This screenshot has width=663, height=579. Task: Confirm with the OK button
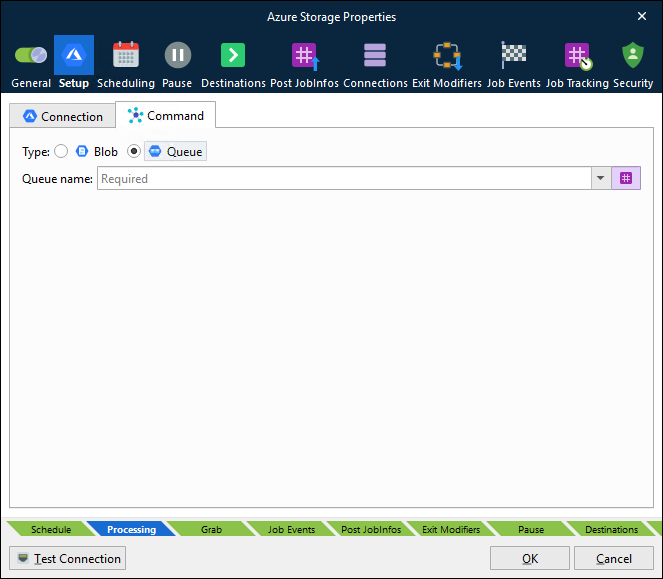[x=530, y=558]
